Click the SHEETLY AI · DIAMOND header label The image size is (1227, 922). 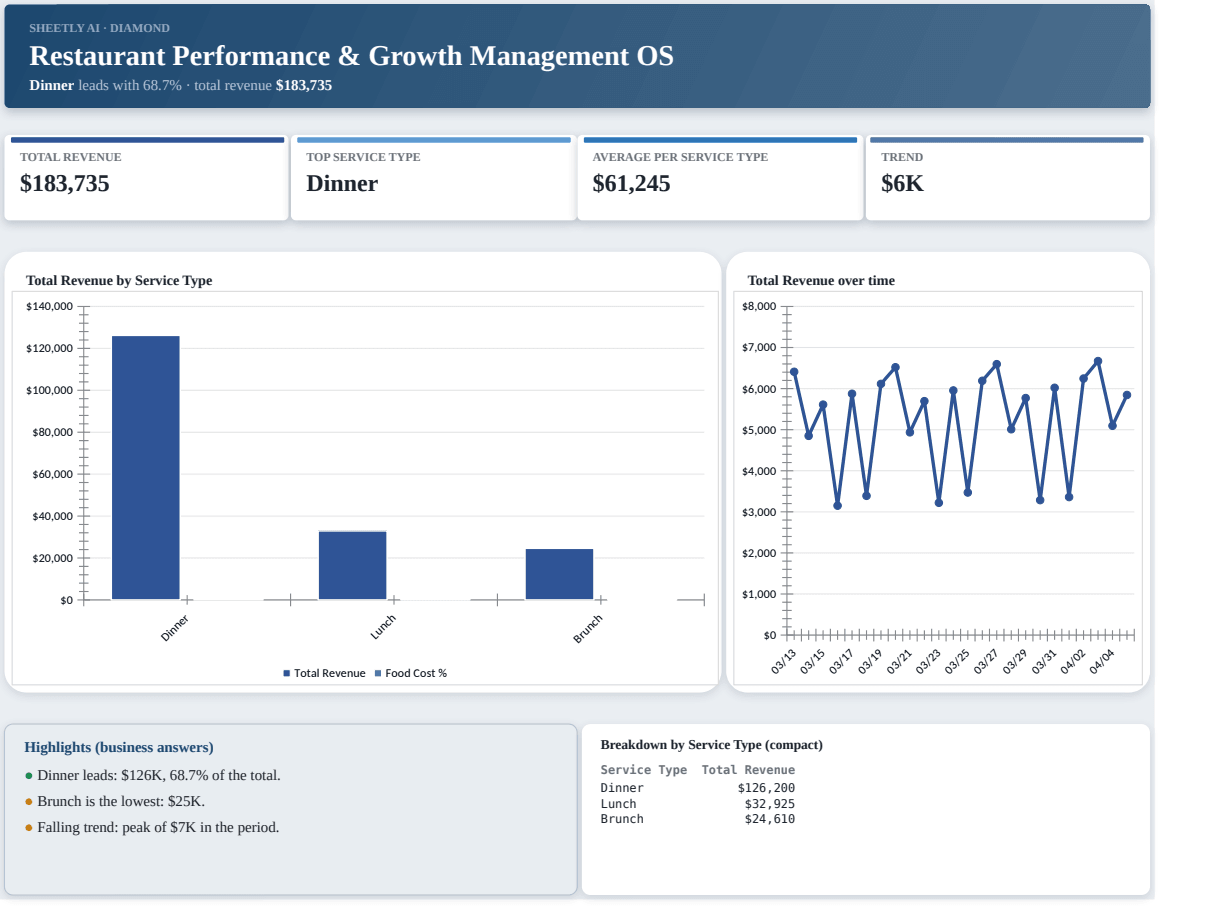click(x=99, y=28)
